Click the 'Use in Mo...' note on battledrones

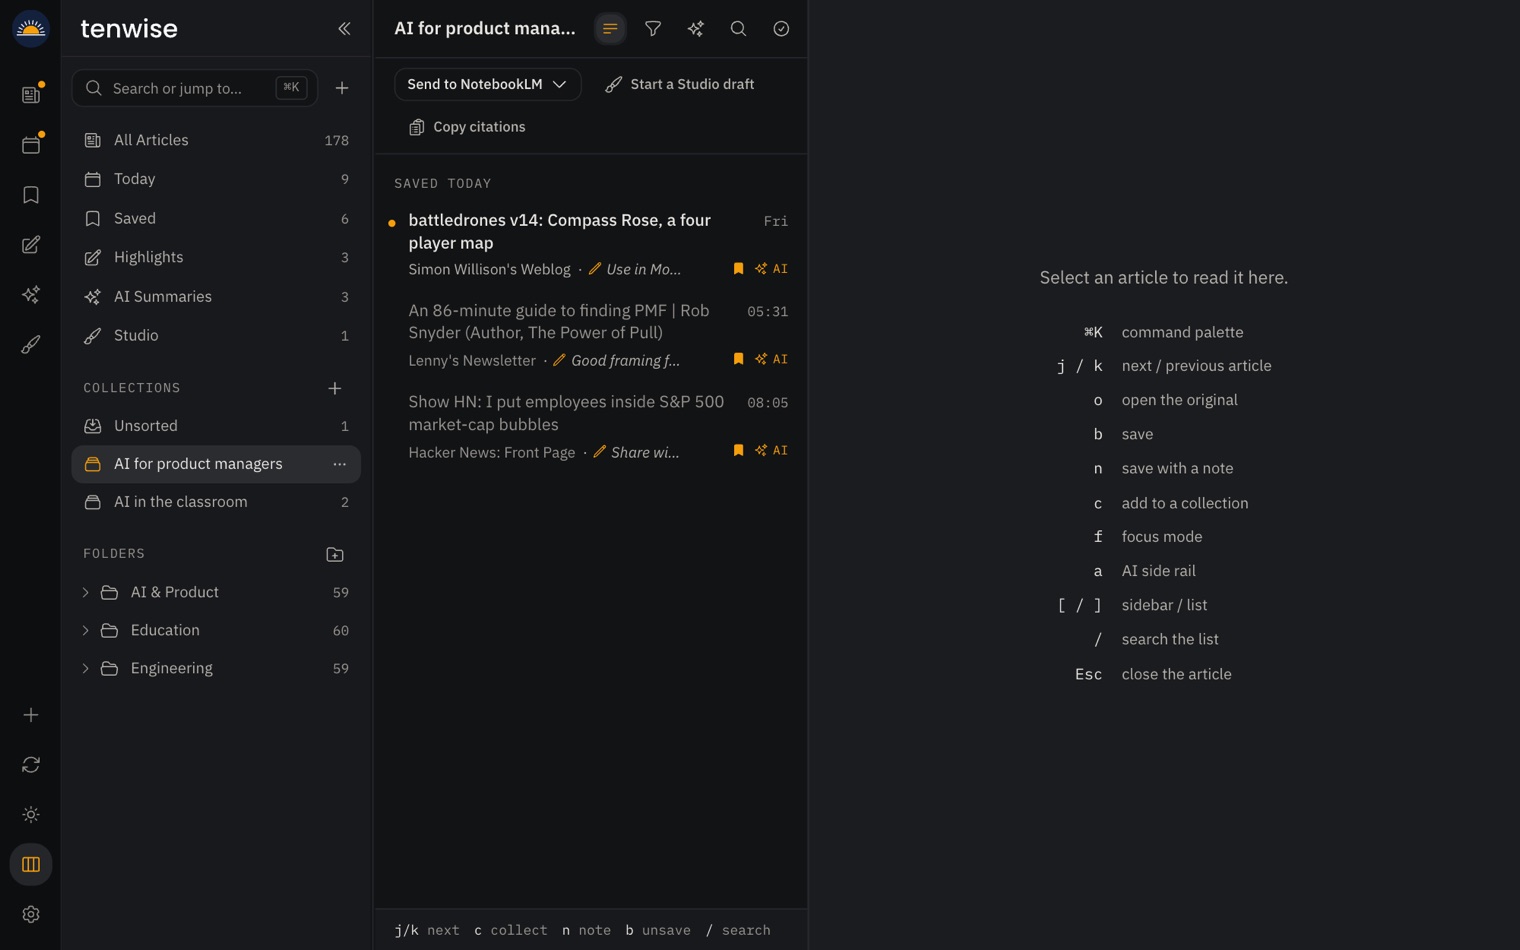pyautogui.click(x=635, y=269)
